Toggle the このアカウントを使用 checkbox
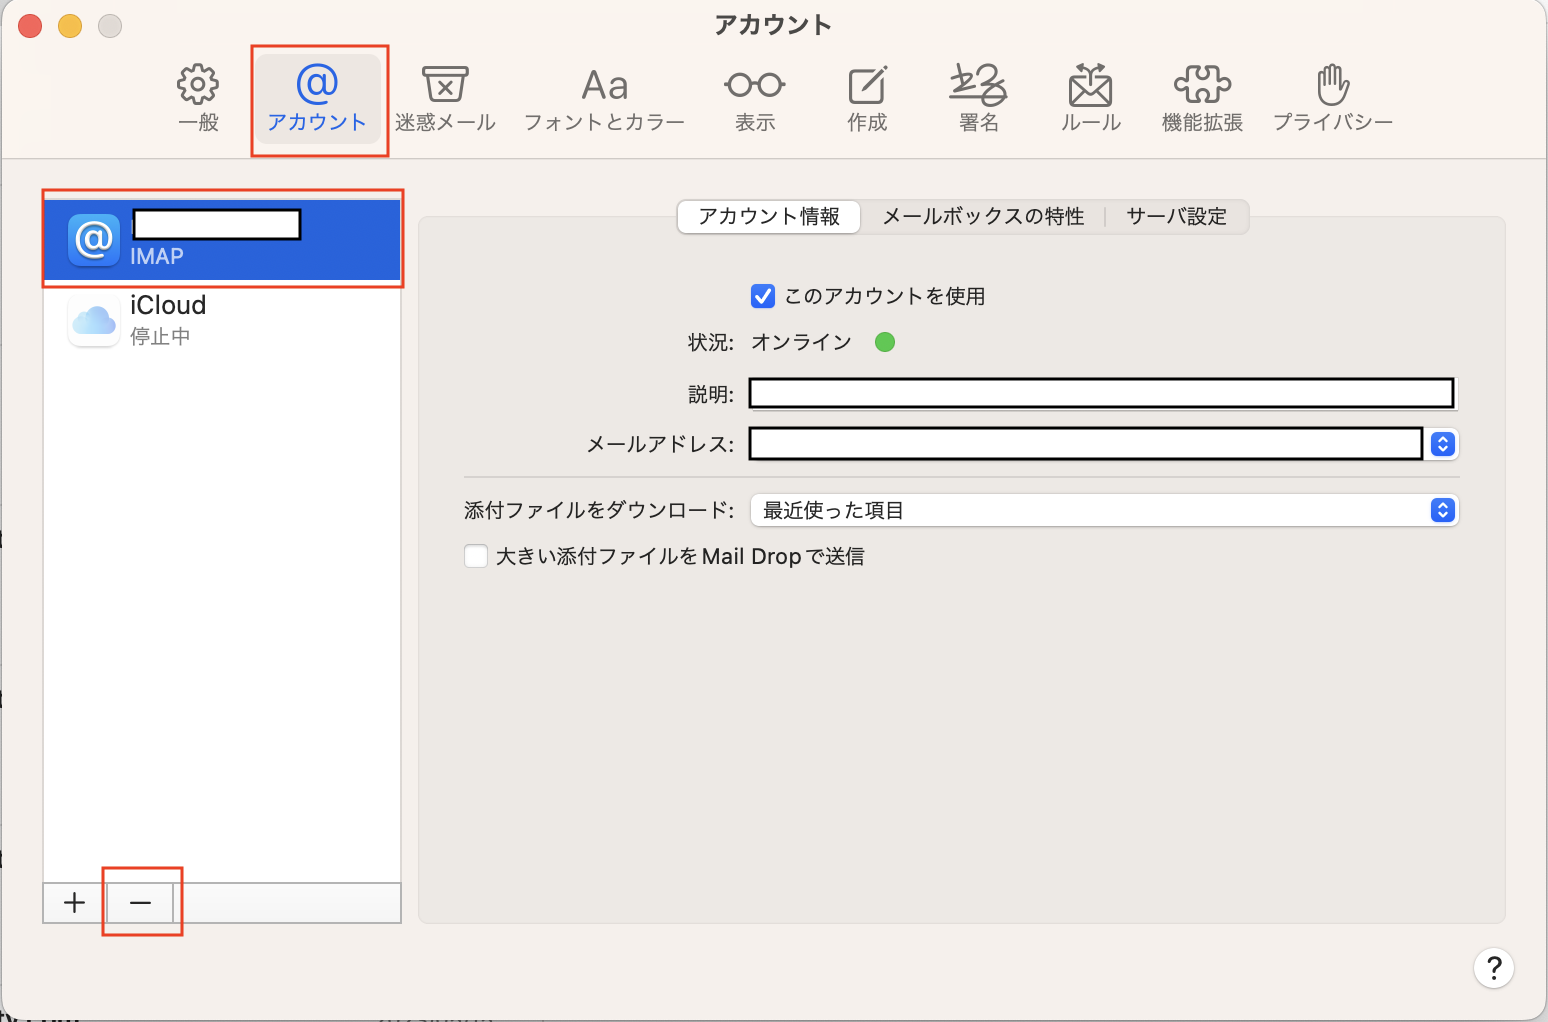This screenshot has width=1548, height=1022. (x=763, y=296)
